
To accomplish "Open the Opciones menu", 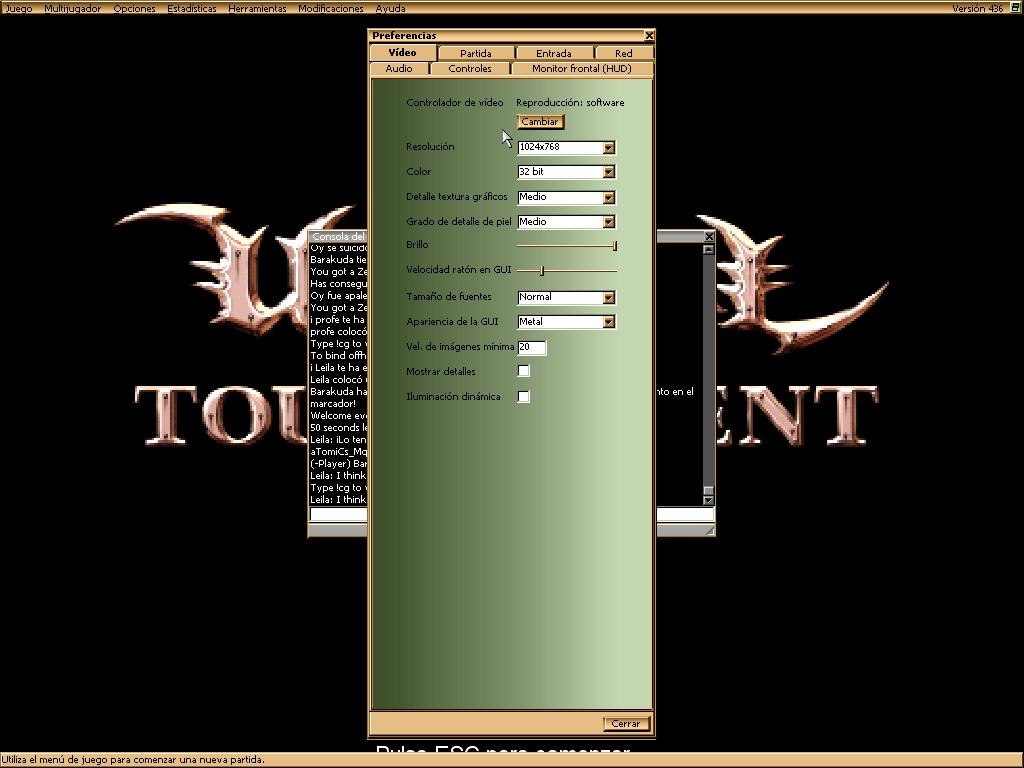I will 135,8.
